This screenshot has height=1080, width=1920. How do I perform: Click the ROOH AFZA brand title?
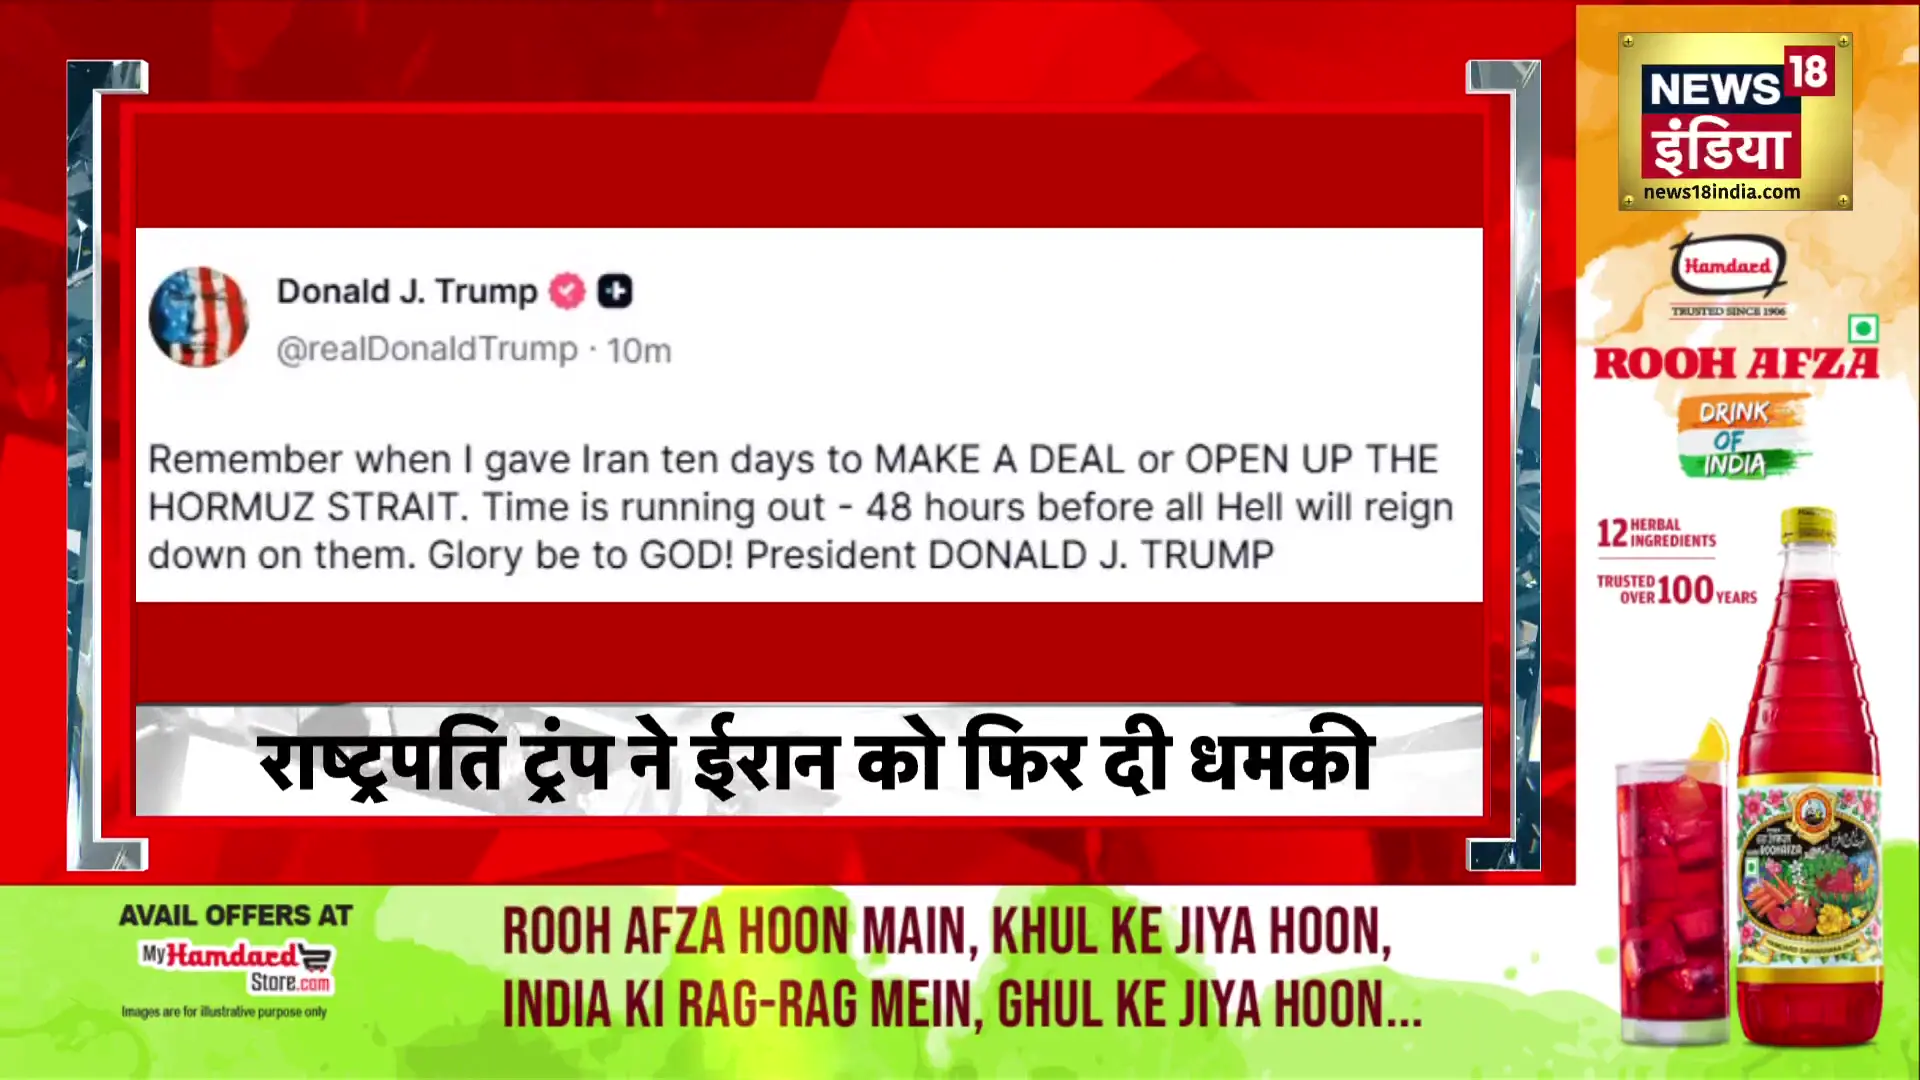click(x=1736, y=364)
